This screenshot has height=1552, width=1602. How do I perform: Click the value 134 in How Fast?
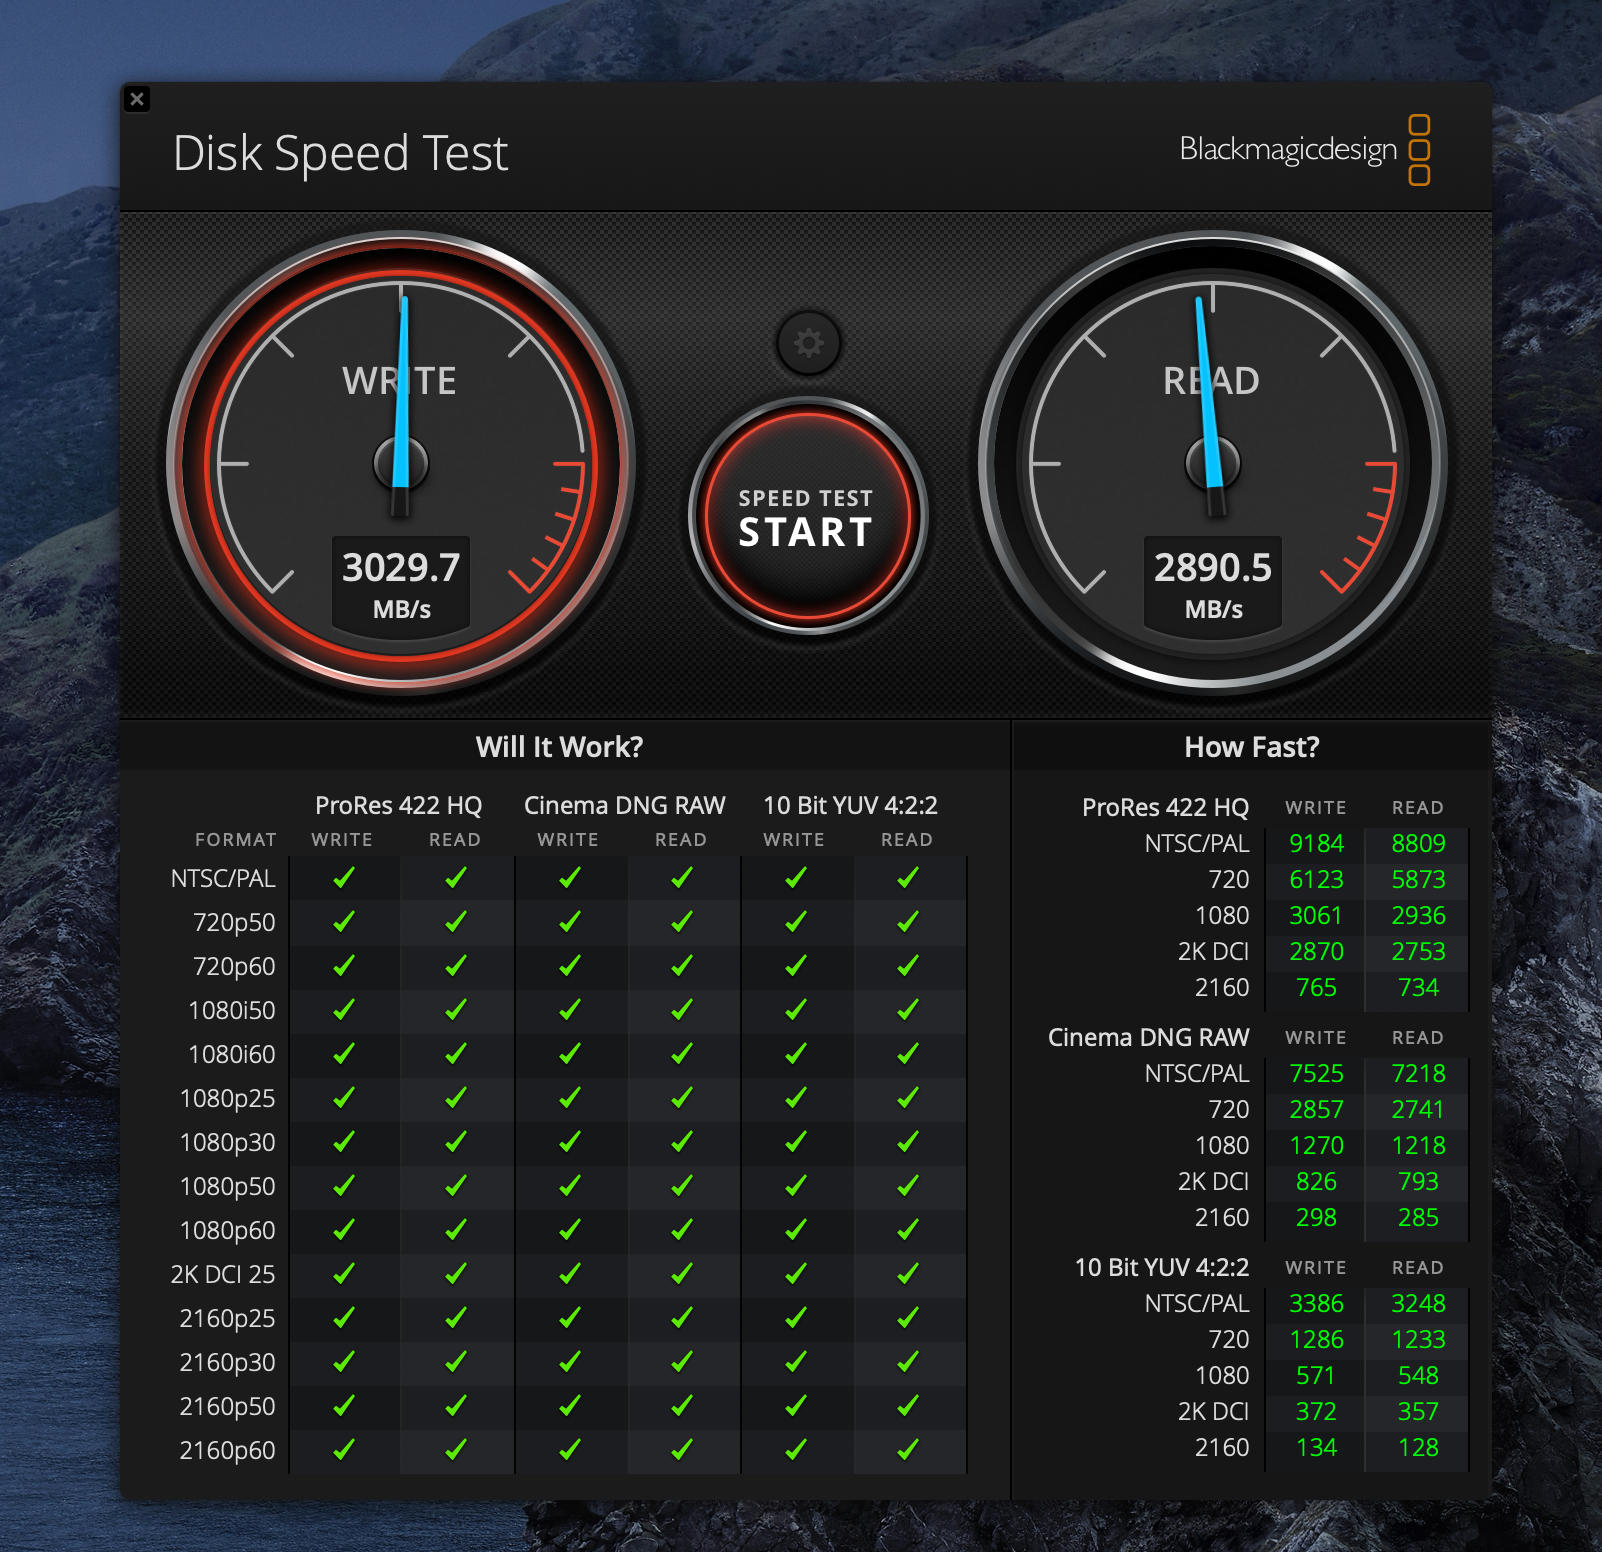[1316, 1448]
